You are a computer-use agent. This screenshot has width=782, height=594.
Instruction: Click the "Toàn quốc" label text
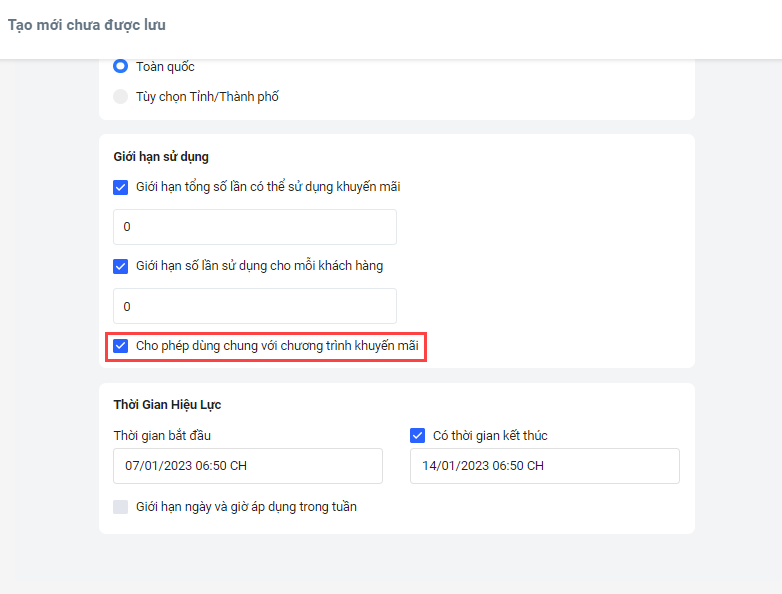165,67
